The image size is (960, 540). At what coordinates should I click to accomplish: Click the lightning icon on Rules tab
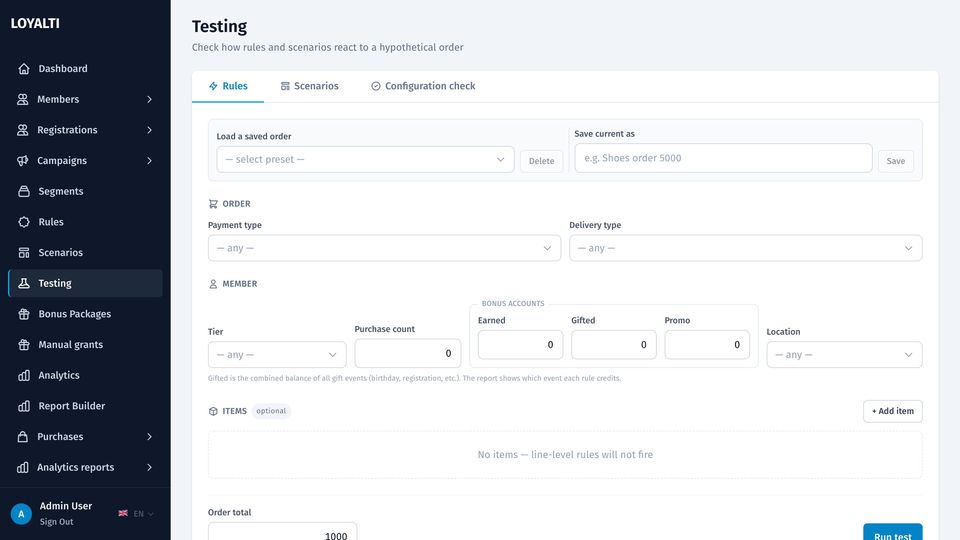213,86
